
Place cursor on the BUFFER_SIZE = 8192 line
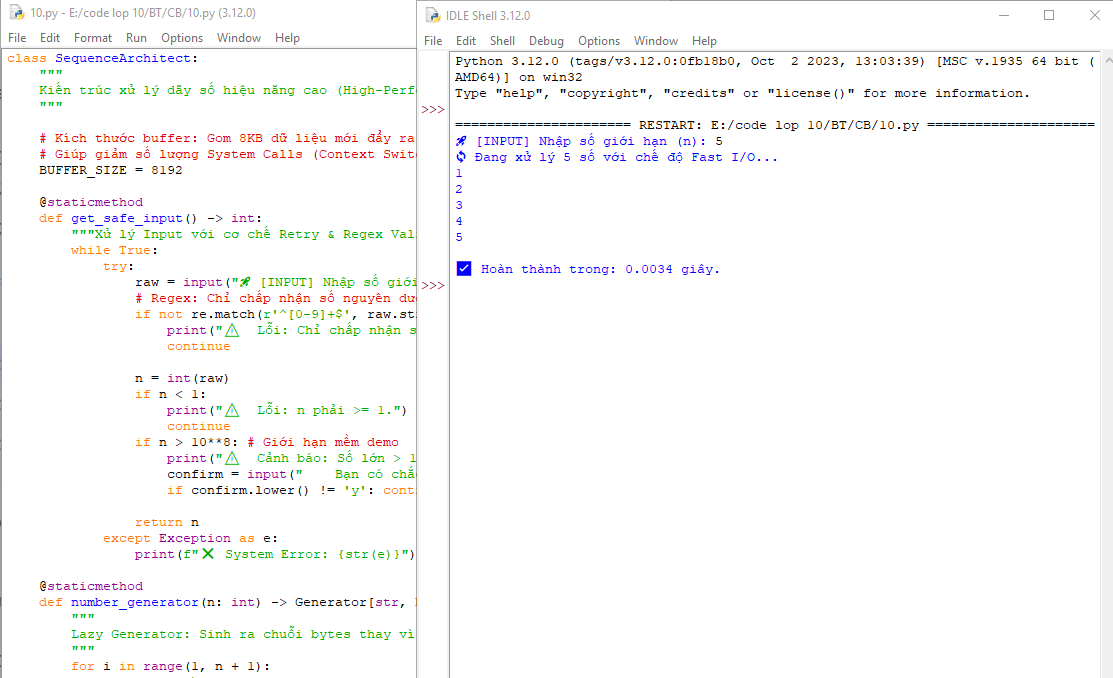click(x=110, y=170)
